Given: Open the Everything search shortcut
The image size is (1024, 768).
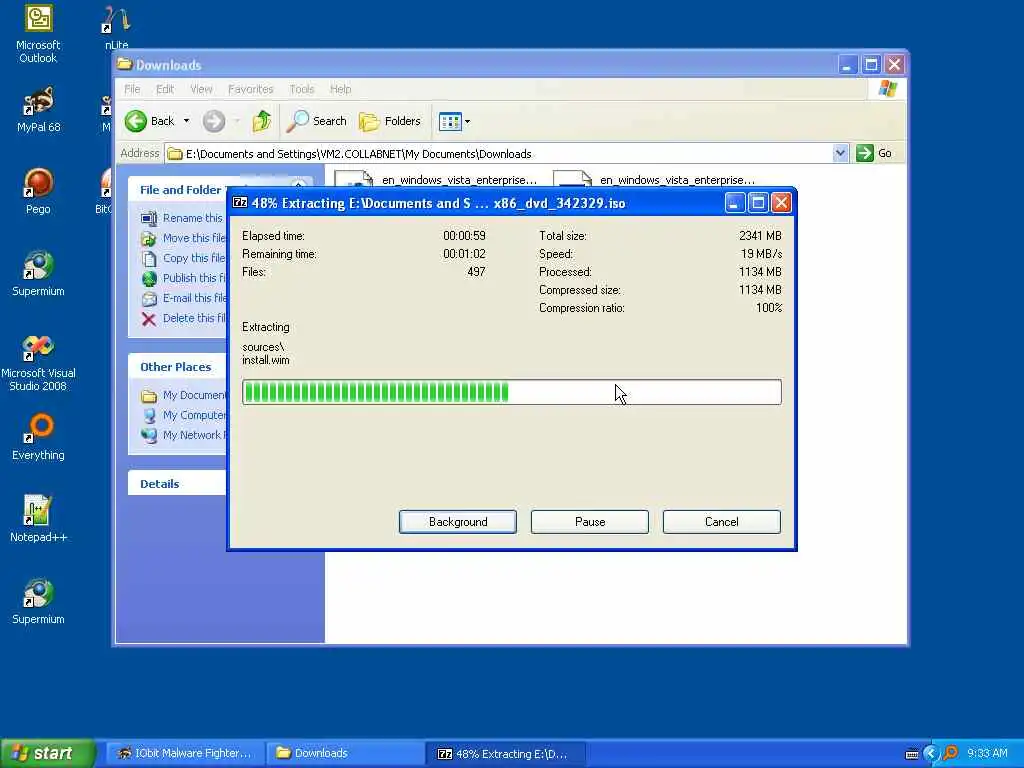Looking at the screenshot, I should click(38, 438).
